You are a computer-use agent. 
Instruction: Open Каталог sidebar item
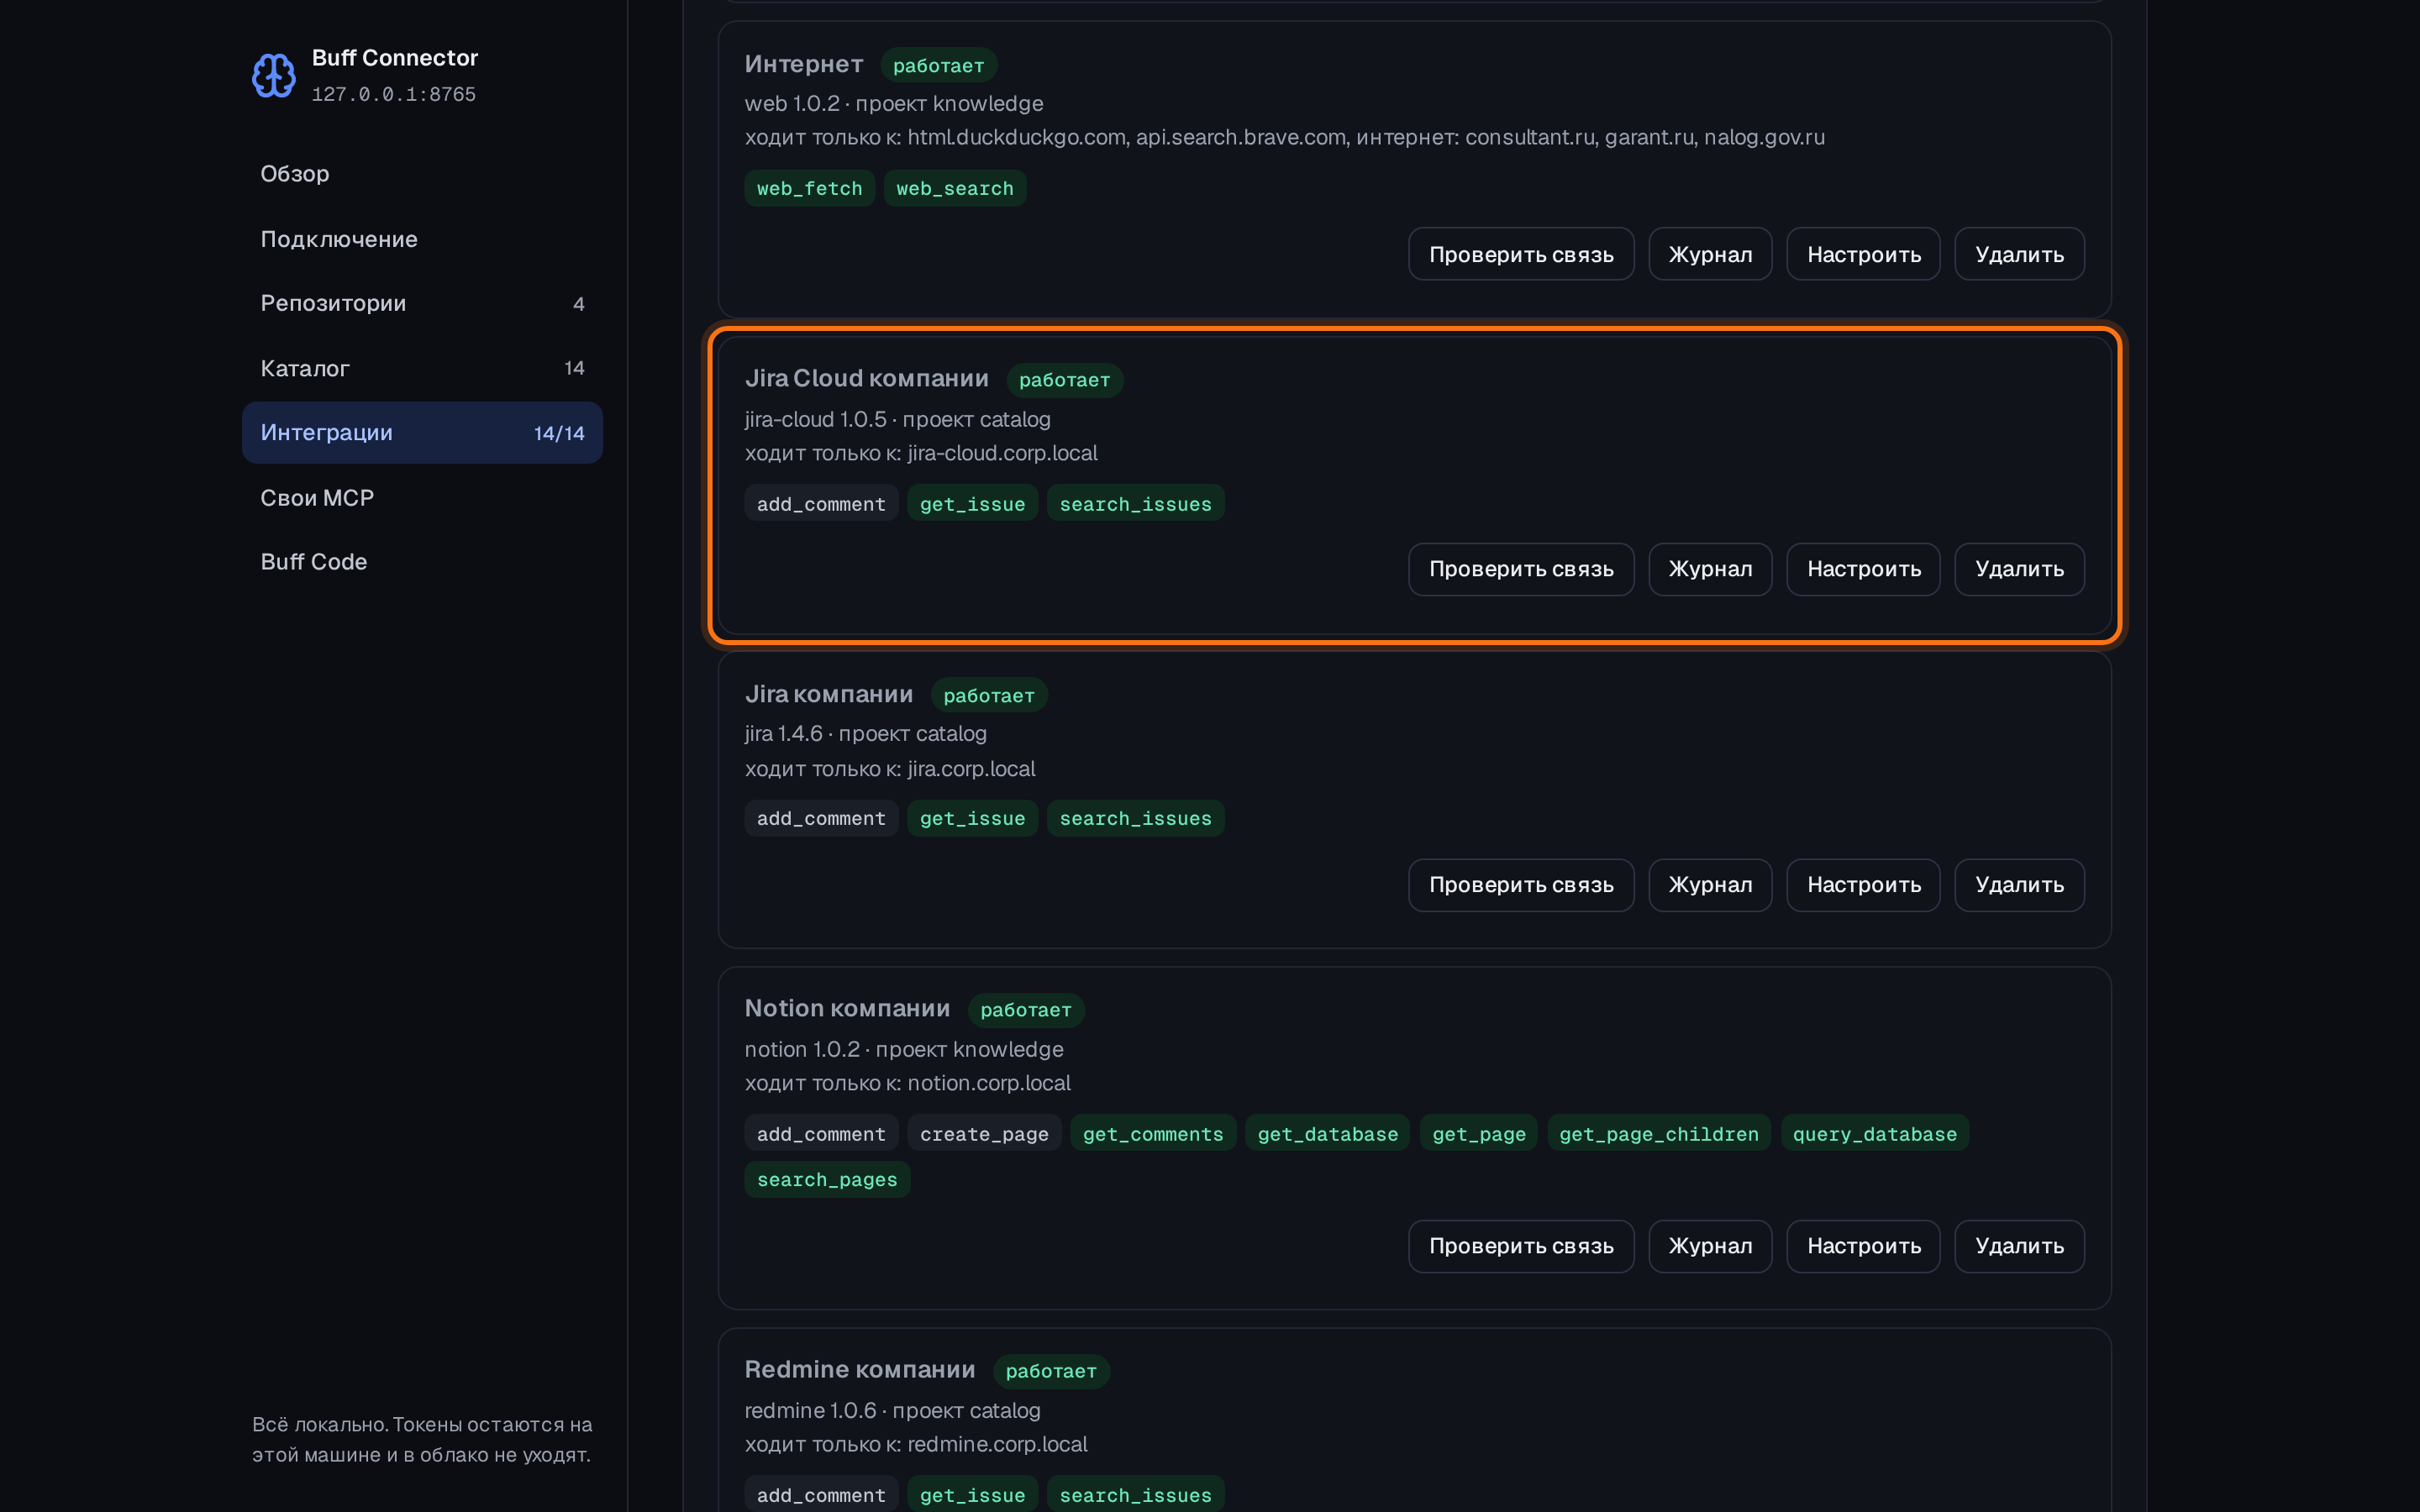coord(422,368)
